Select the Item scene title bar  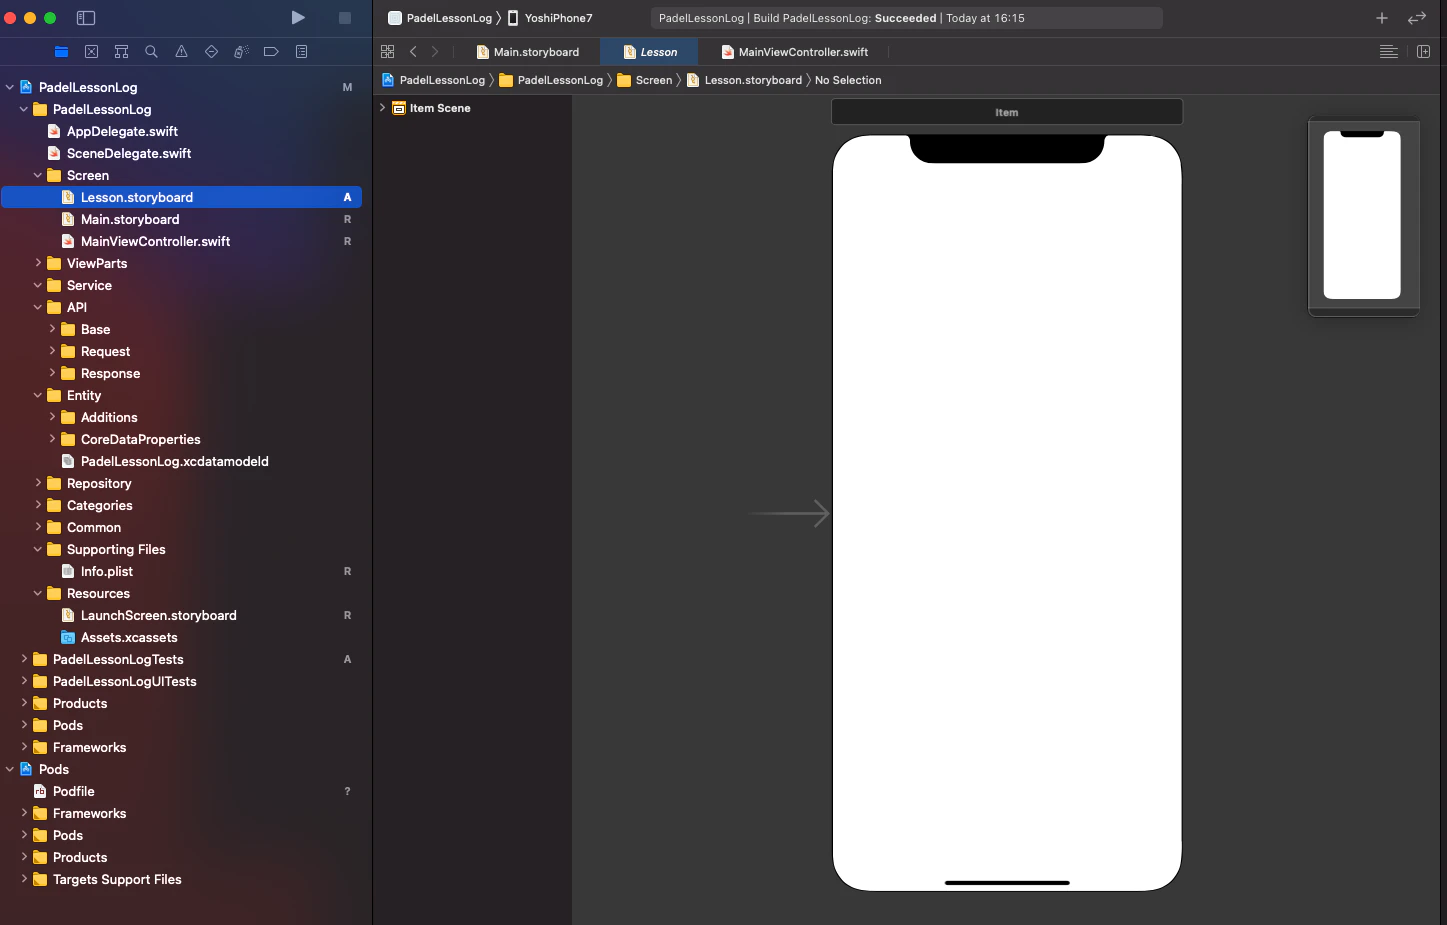(1007, 112)
